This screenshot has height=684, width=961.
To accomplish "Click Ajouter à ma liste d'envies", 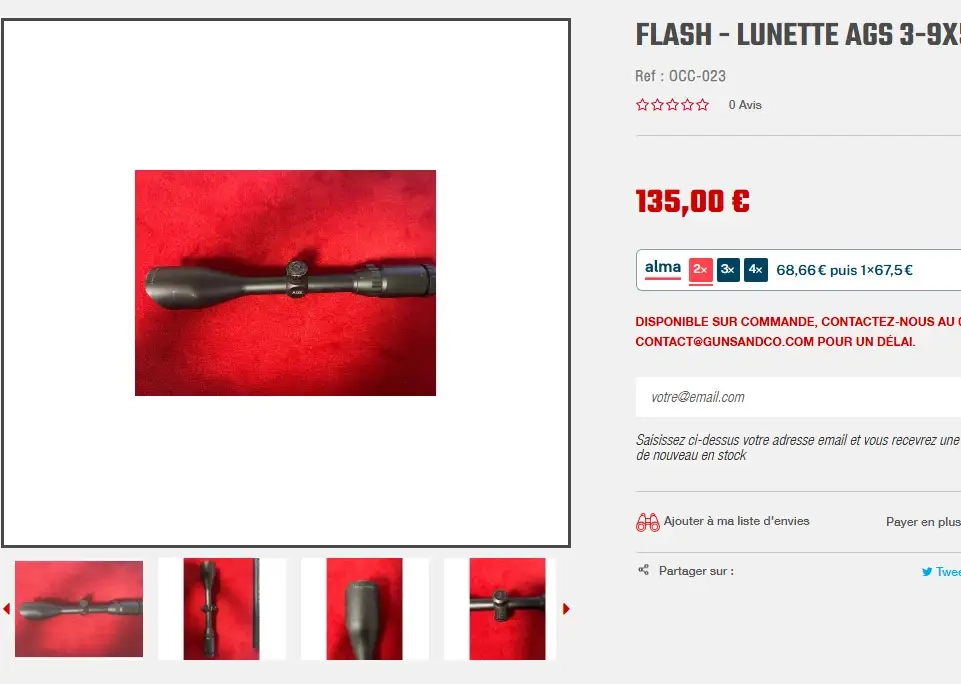I will click(736, 521).
